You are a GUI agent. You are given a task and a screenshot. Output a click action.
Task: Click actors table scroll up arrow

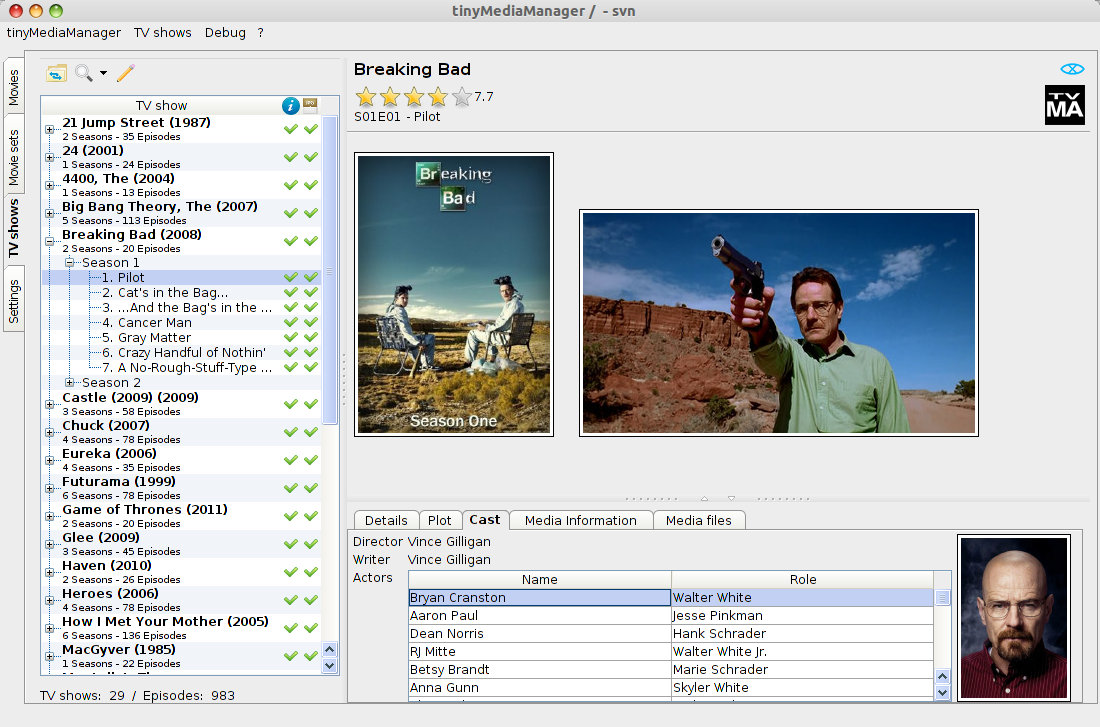point(943,676)
